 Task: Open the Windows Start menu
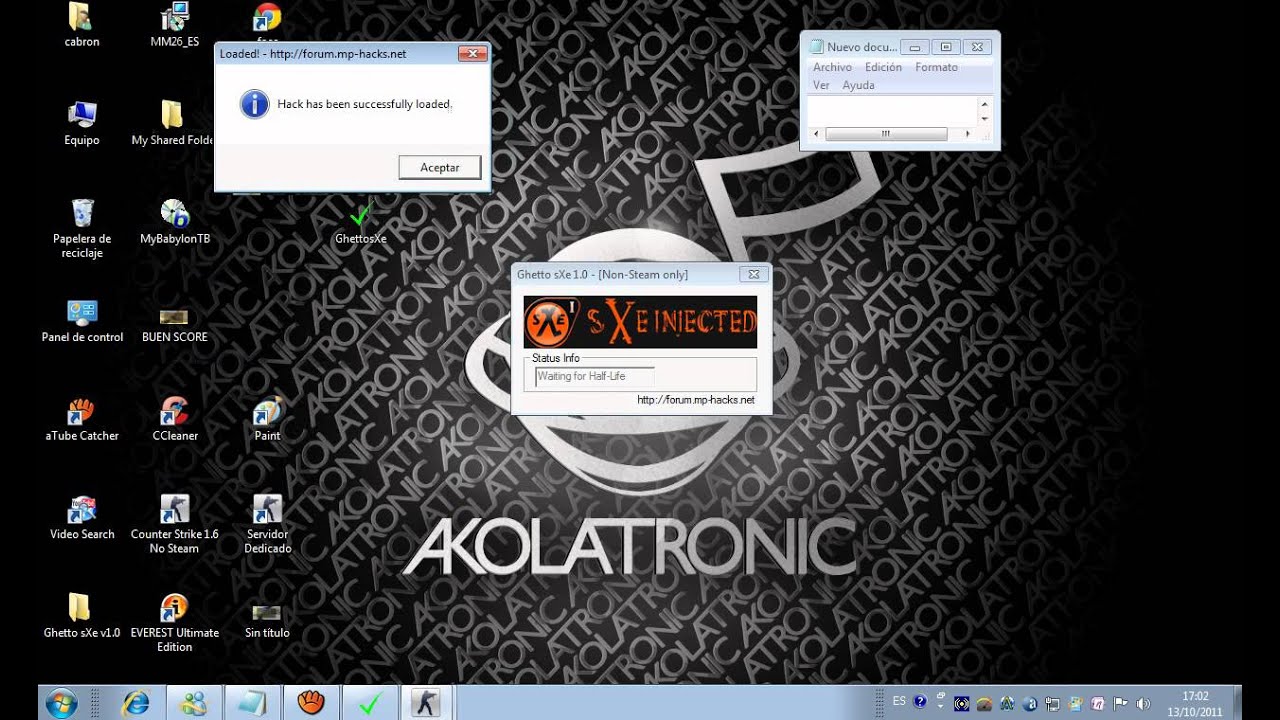pos(62,703)
